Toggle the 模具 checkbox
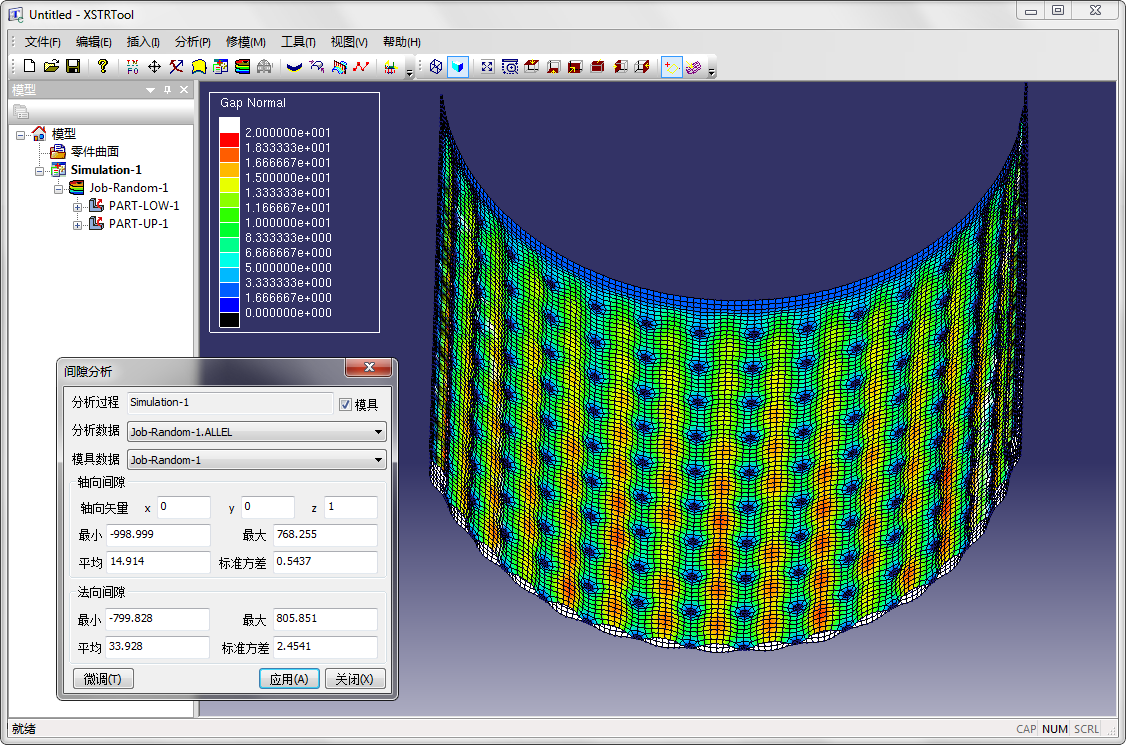Image resolution: width=1126 pixels, height=745 pixels. pos(346,405)
